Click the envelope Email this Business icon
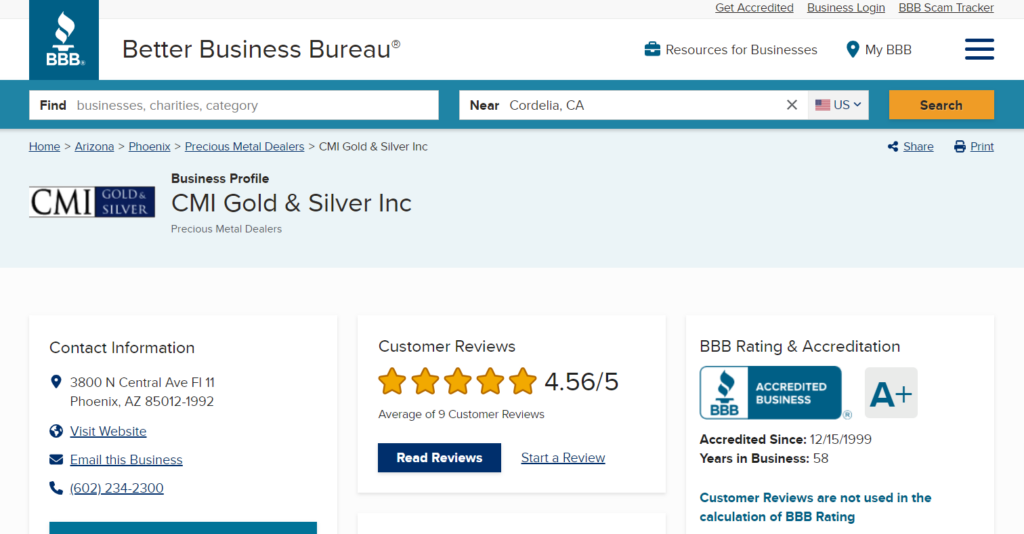This screenshot has height=534, width=1024. (56, 460)
